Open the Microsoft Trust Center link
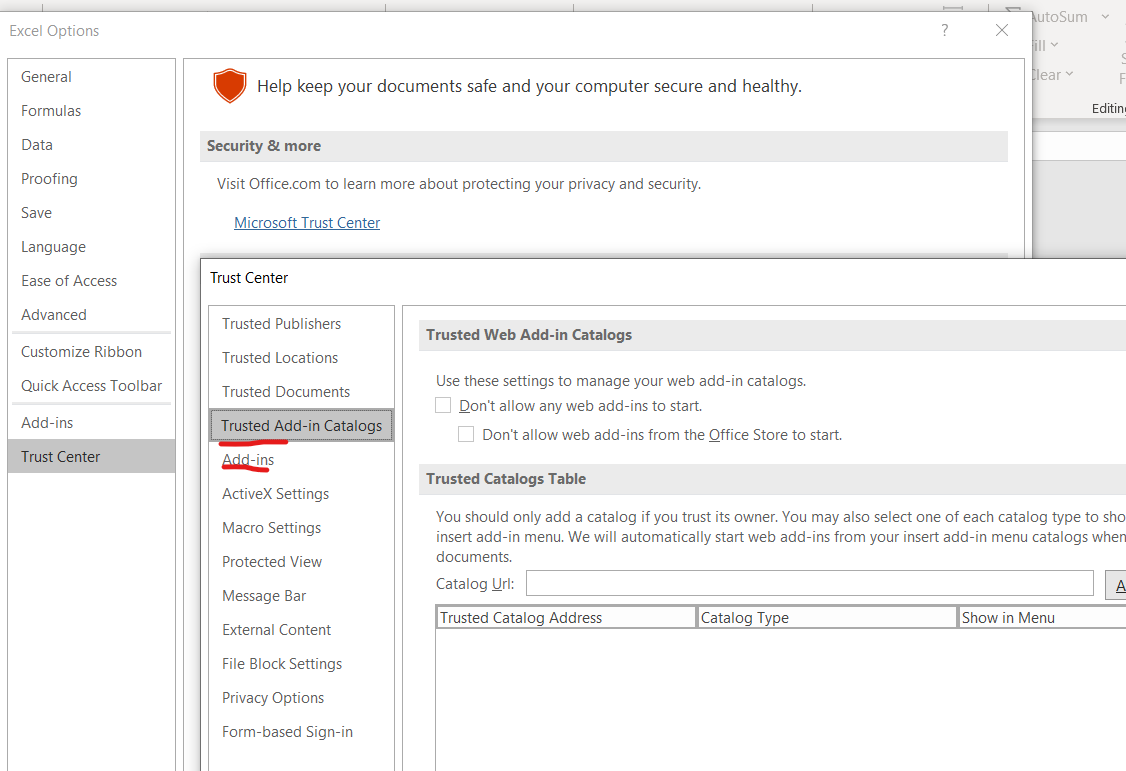This screenshot has width=1126, height=771. click(x=307, y=223)
